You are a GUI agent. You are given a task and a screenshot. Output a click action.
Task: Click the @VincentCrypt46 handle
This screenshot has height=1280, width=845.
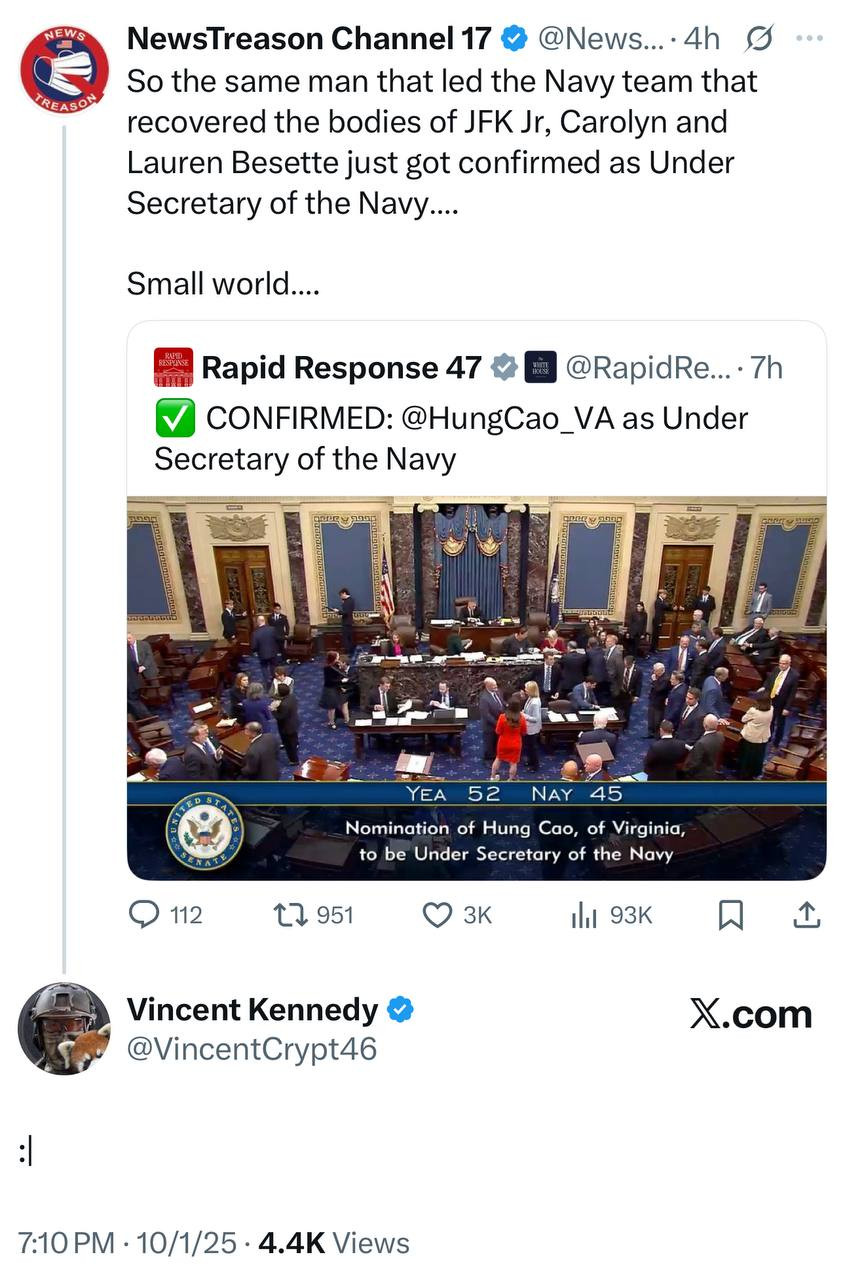click(x=251, y=1049)
